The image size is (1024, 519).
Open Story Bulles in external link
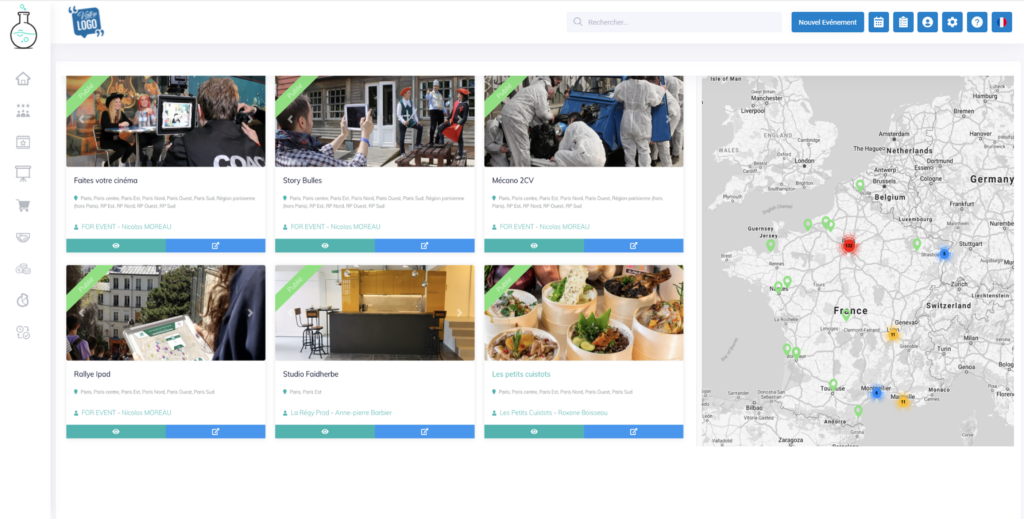(424, 245)
